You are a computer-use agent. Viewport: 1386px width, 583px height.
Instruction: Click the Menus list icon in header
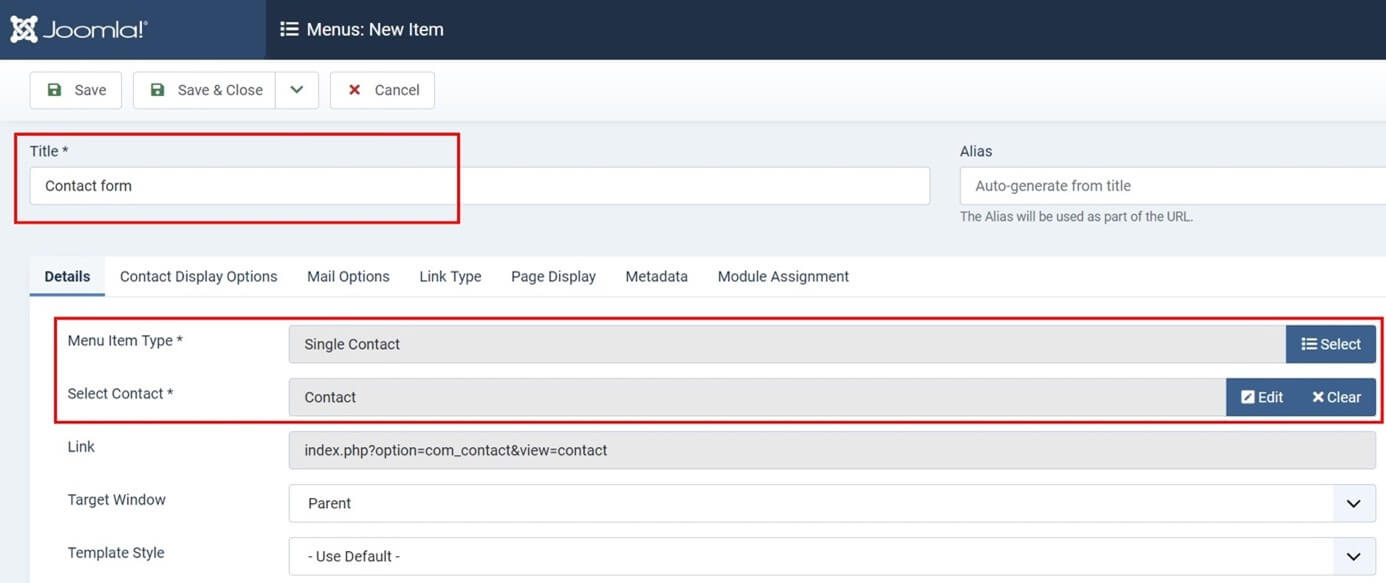click(x=289, y=29)
